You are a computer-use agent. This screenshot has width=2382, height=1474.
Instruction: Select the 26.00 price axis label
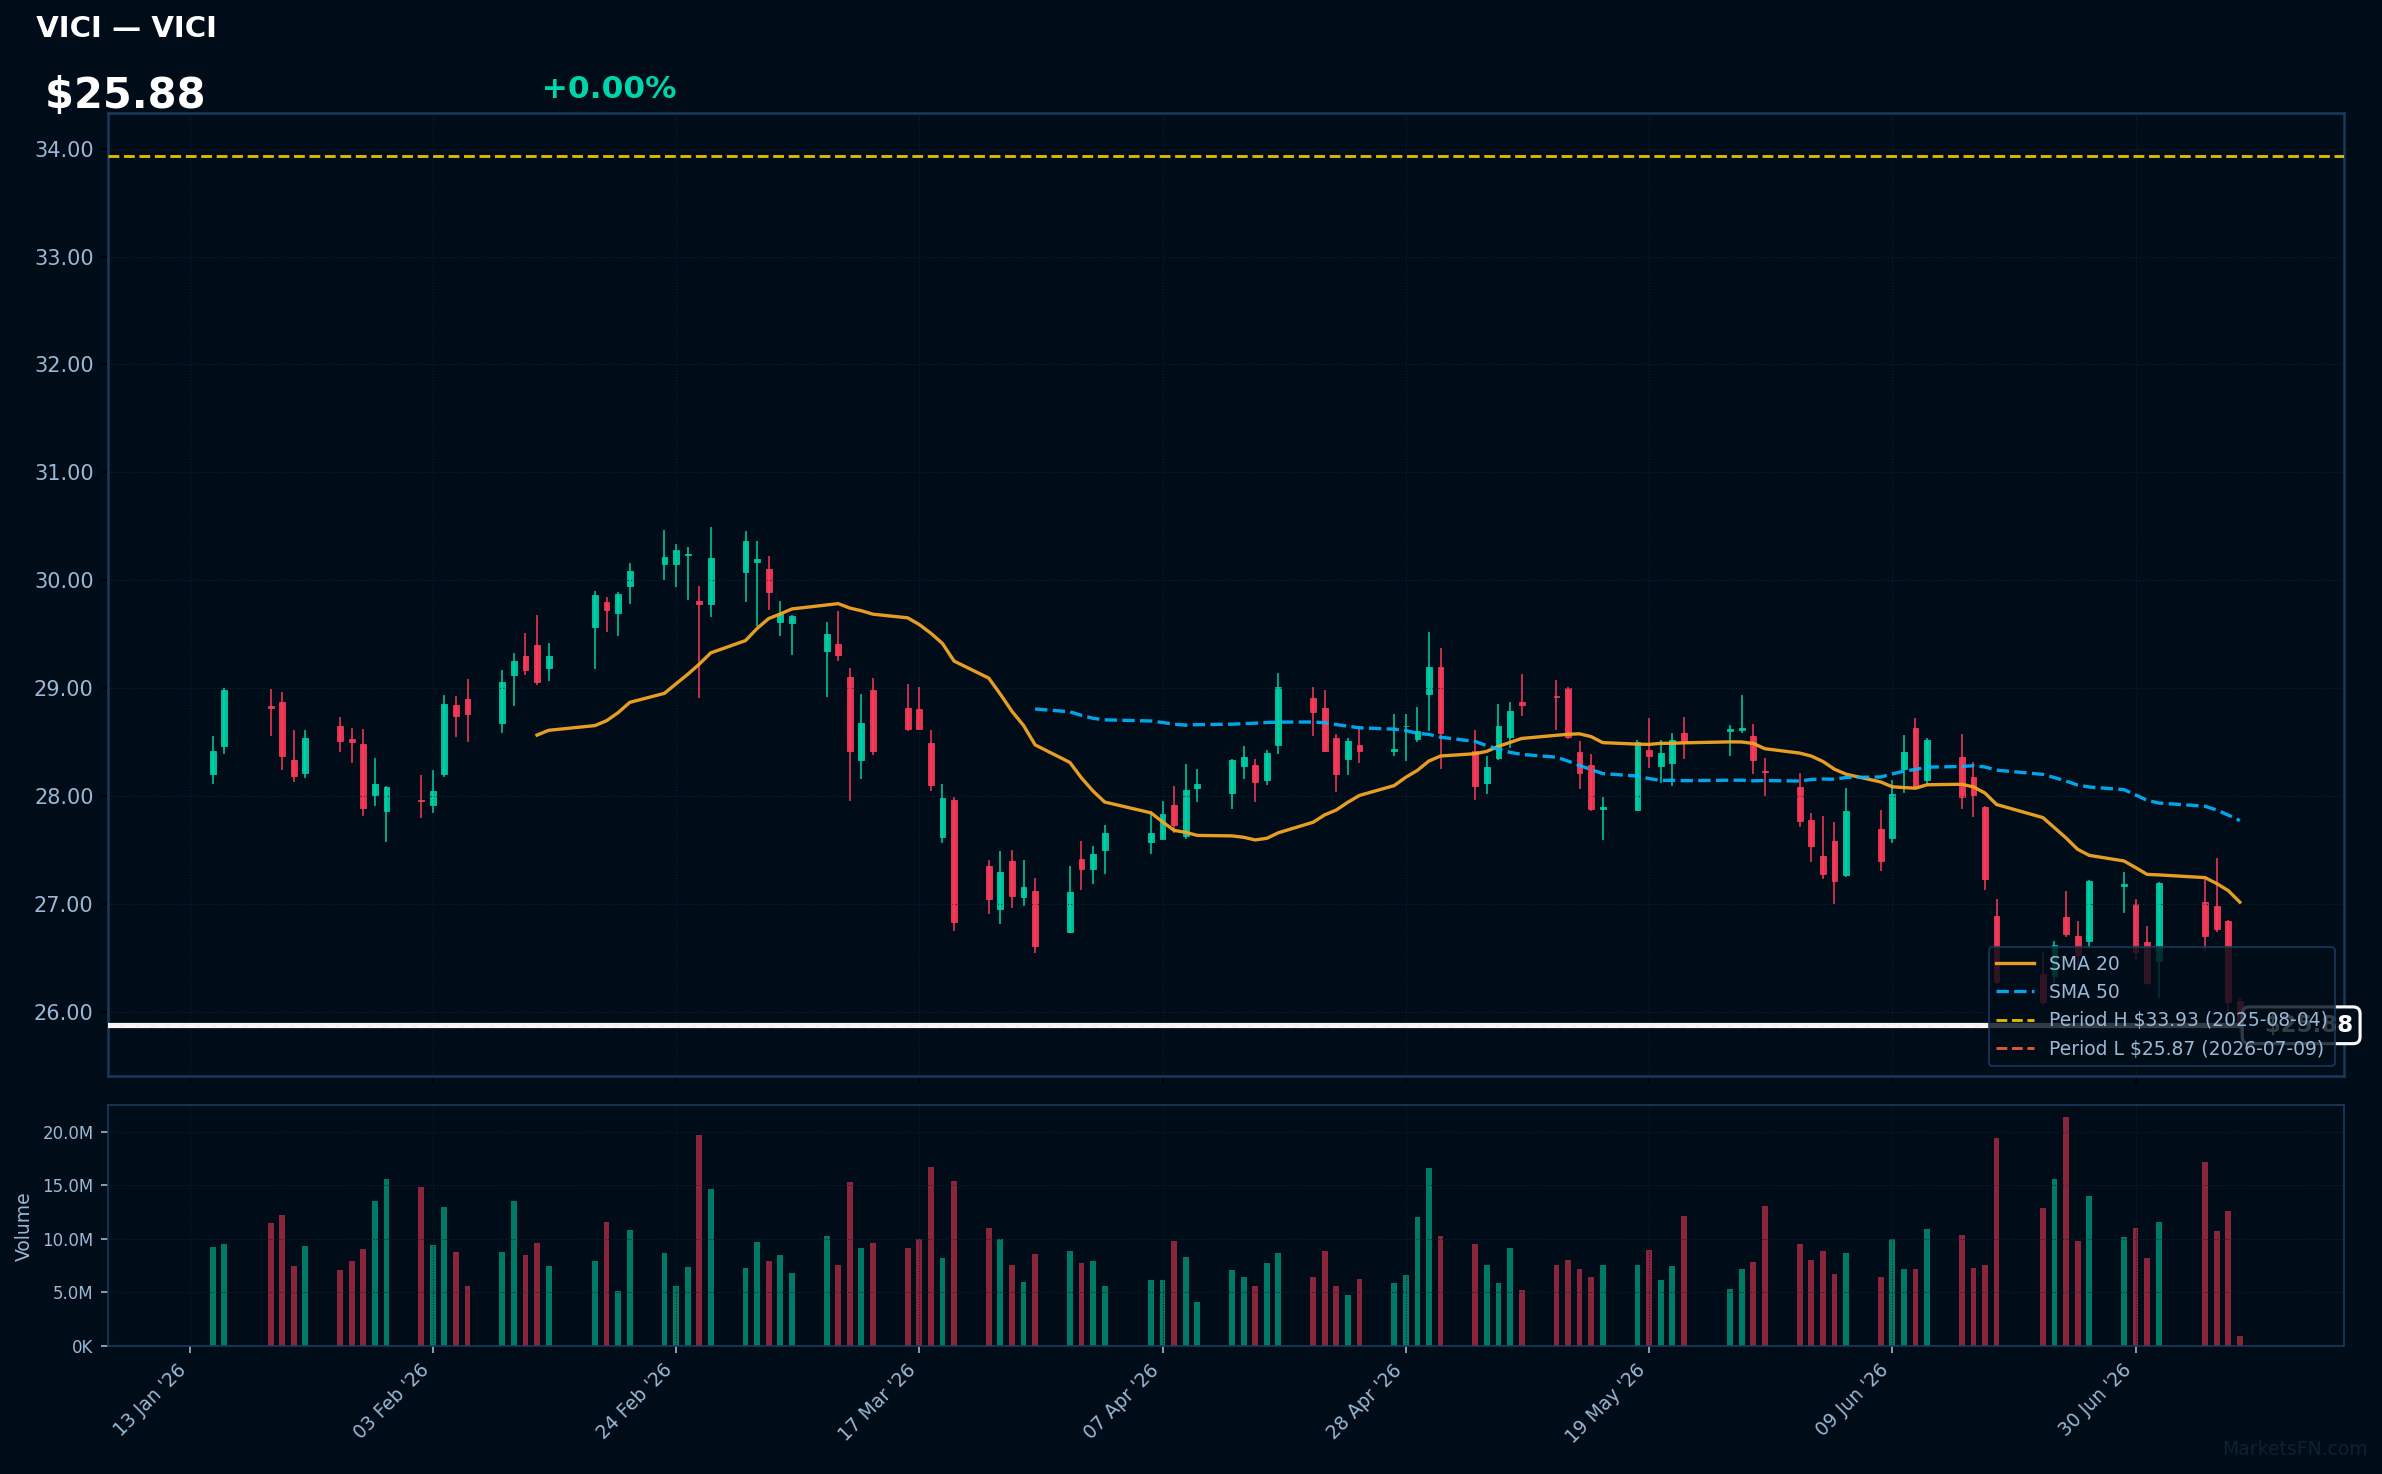pyautogui.click(x=64, y=1013)
